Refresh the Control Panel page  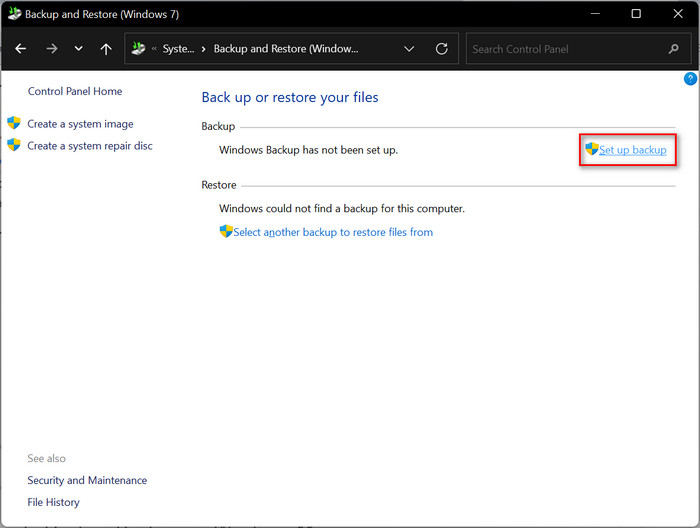point(442,49)
